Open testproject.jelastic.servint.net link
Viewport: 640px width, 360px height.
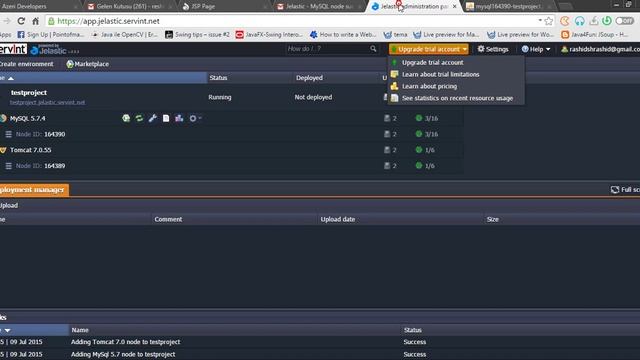tap(47, 102)
